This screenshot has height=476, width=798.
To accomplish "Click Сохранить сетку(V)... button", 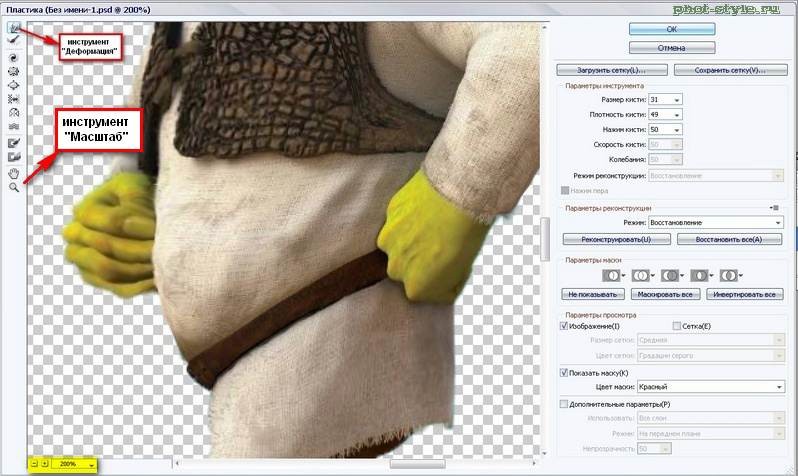I will 730,70.
